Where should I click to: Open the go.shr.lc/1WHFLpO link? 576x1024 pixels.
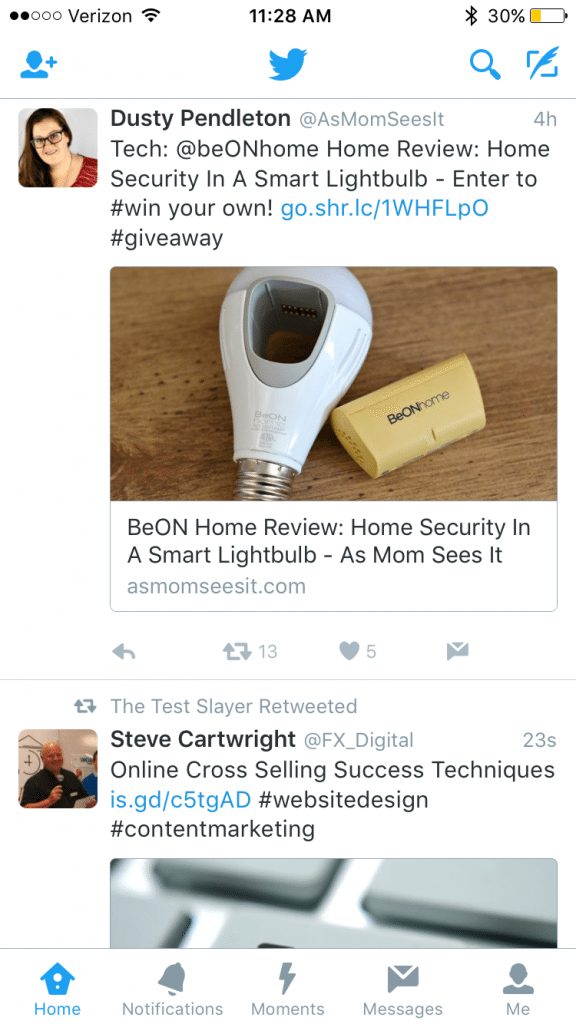pyautogui.click(x=384, y=208)
